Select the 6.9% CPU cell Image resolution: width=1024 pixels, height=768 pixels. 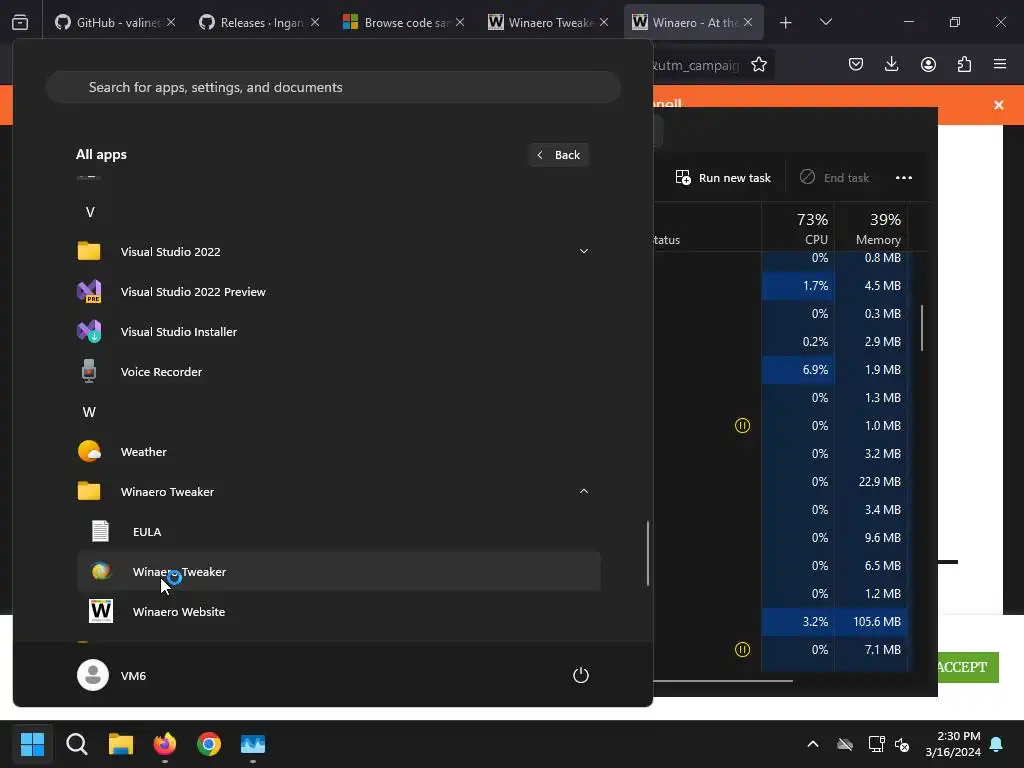[x=798, y=370]
